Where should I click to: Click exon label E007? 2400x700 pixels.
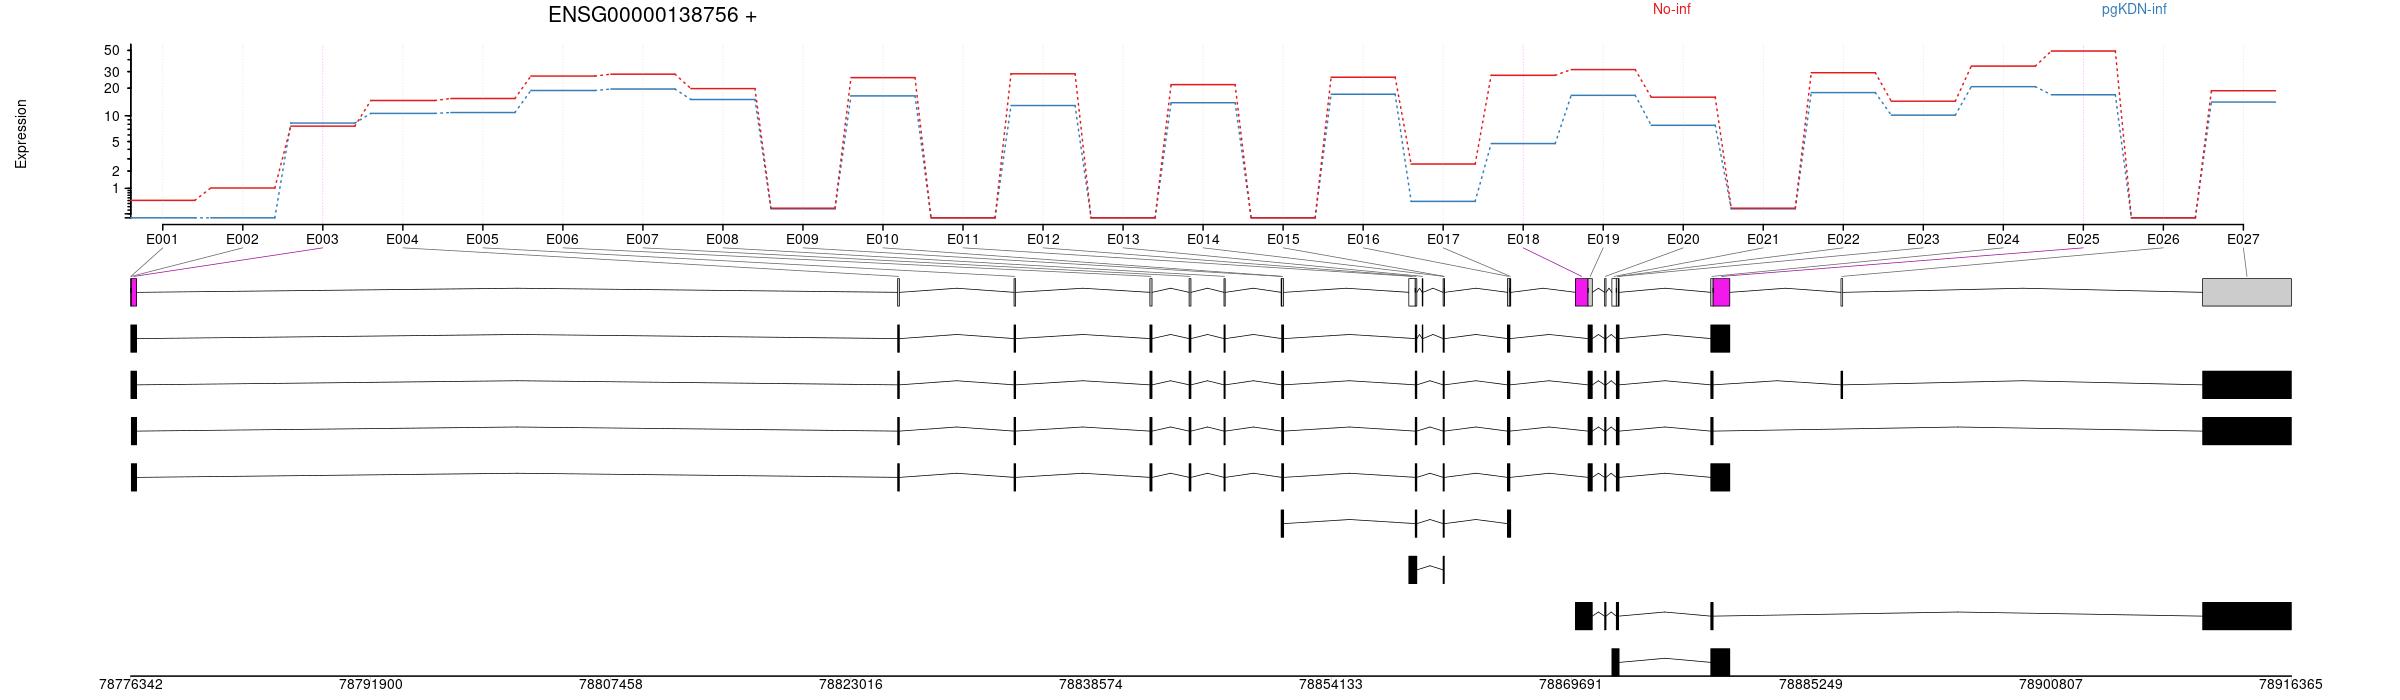[642, 239]
